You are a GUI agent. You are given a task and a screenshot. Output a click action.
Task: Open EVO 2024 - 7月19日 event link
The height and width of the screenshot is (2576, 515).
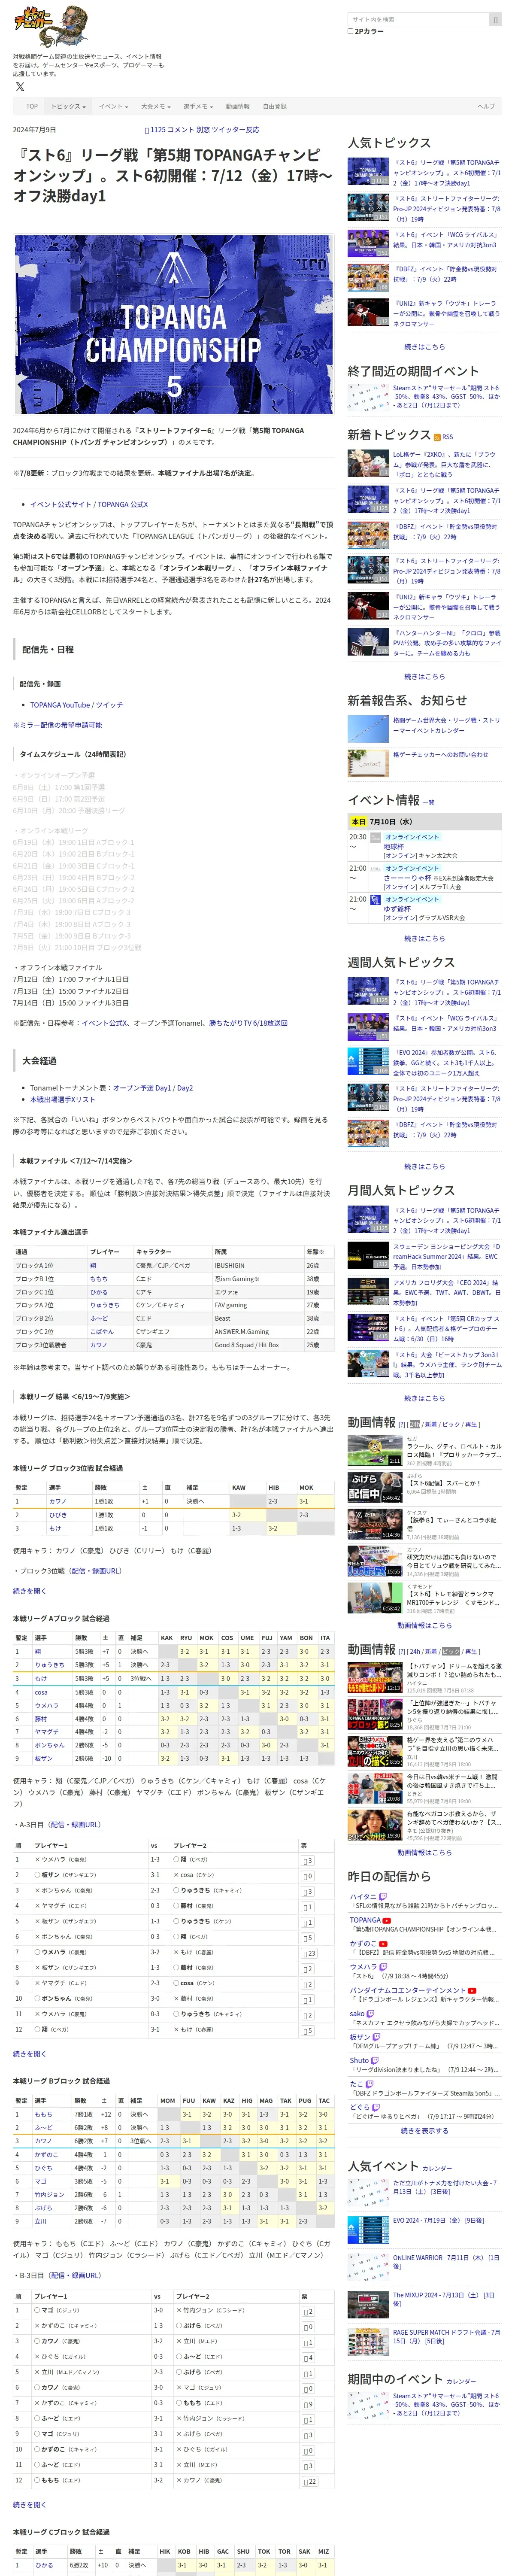point(439,2220)
